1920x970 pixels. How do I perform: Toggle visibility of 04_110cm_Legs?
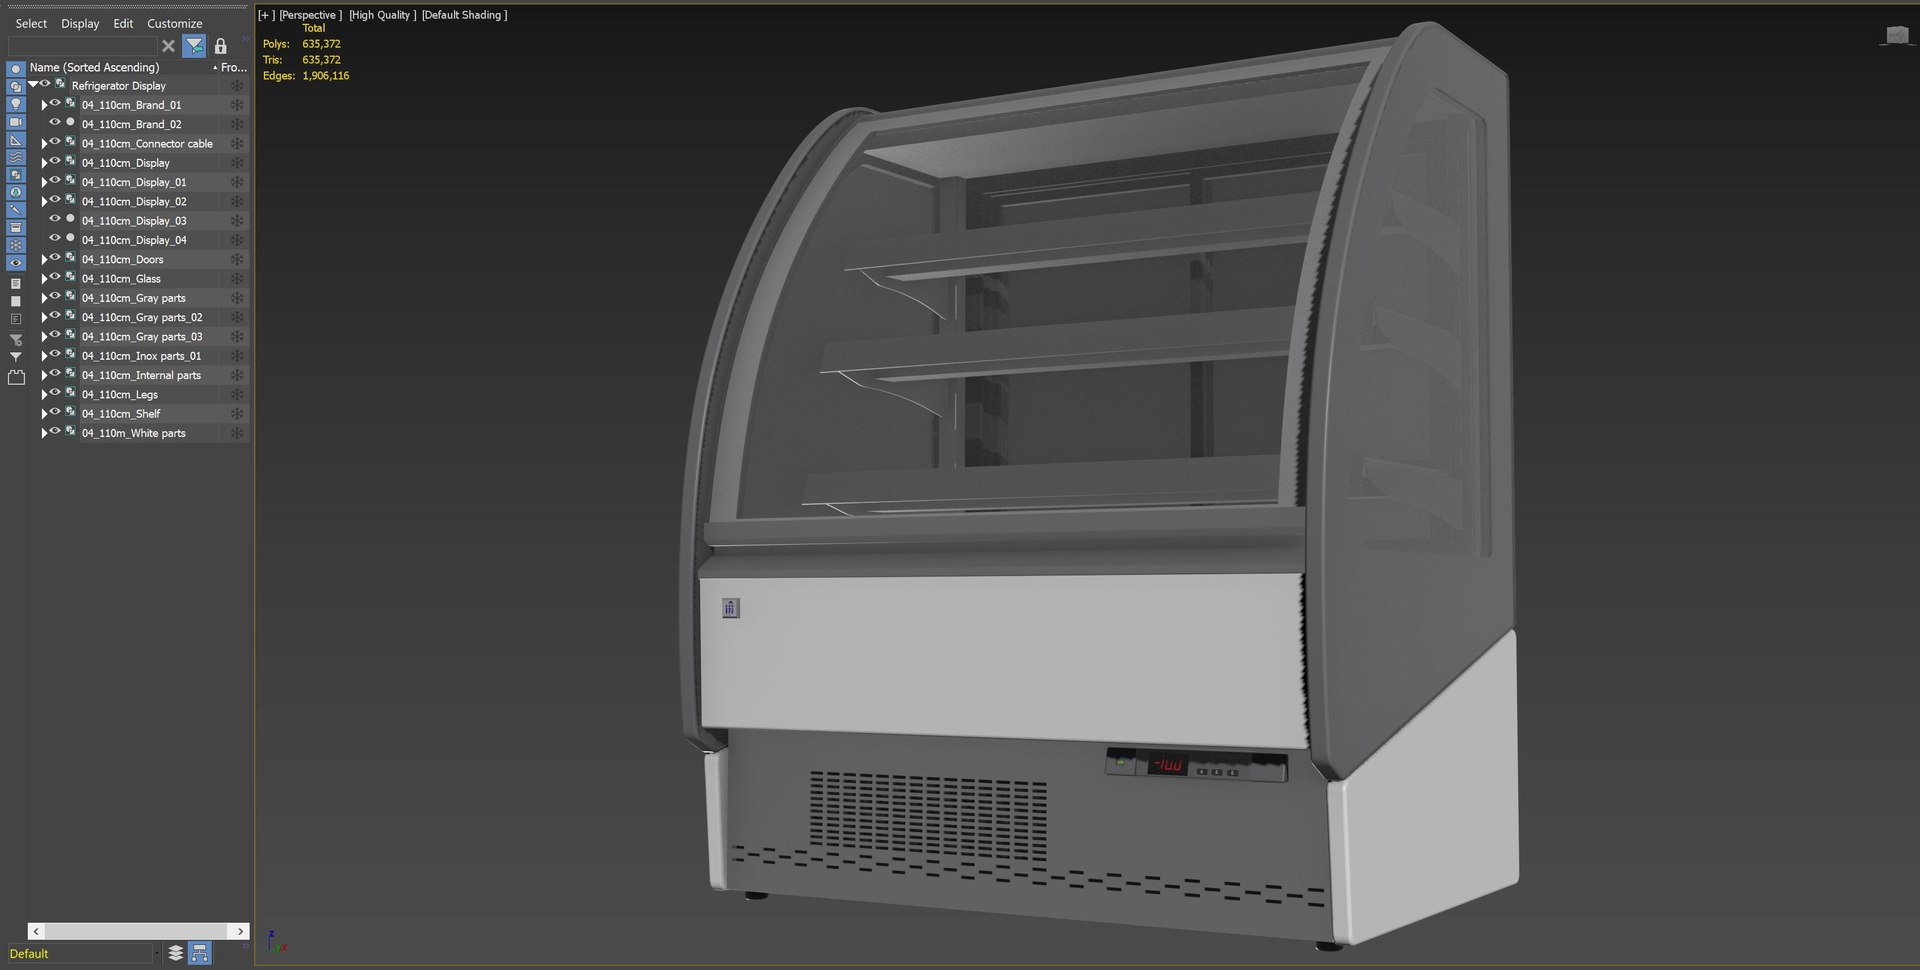coord(55,394)
